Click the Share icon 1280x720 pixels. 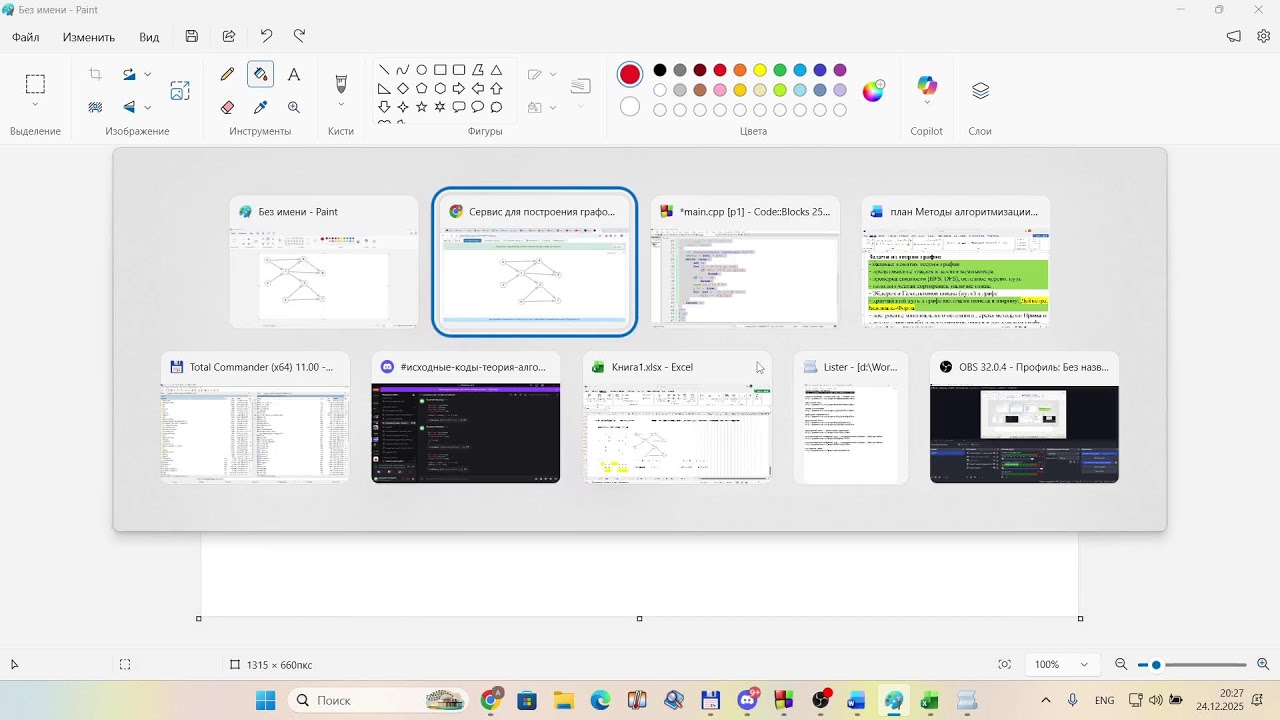[229, 36]
